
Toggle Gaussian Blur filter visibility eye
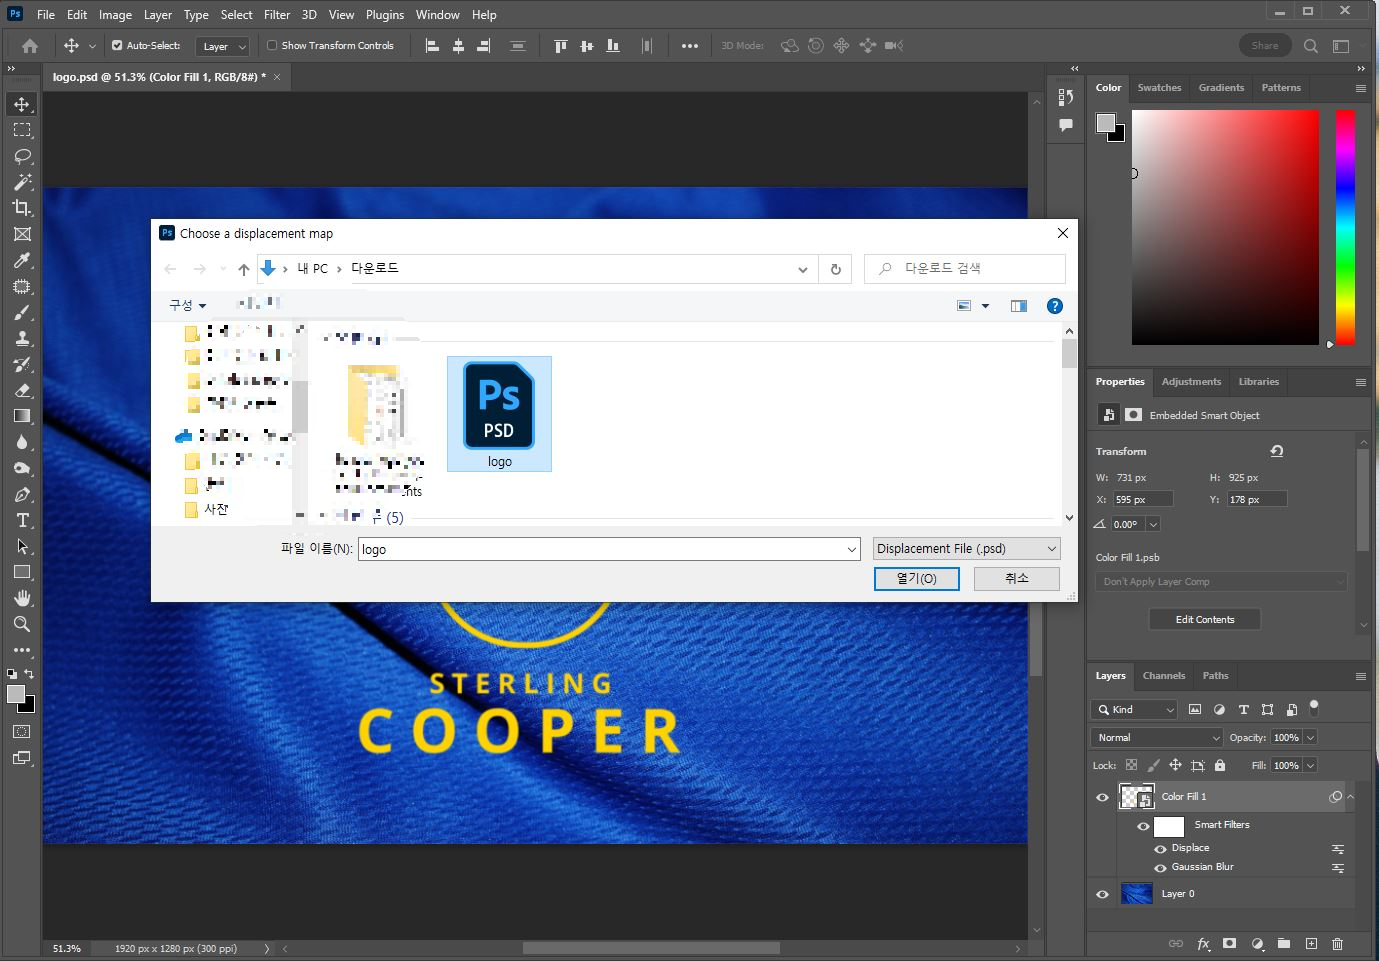pyautogui.click(x=1161, y=868)
